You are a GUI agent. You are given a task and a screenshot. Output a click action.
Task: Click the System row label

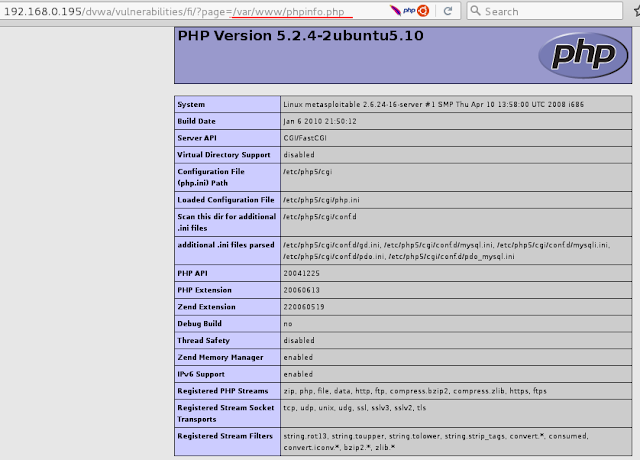[191, 104]
